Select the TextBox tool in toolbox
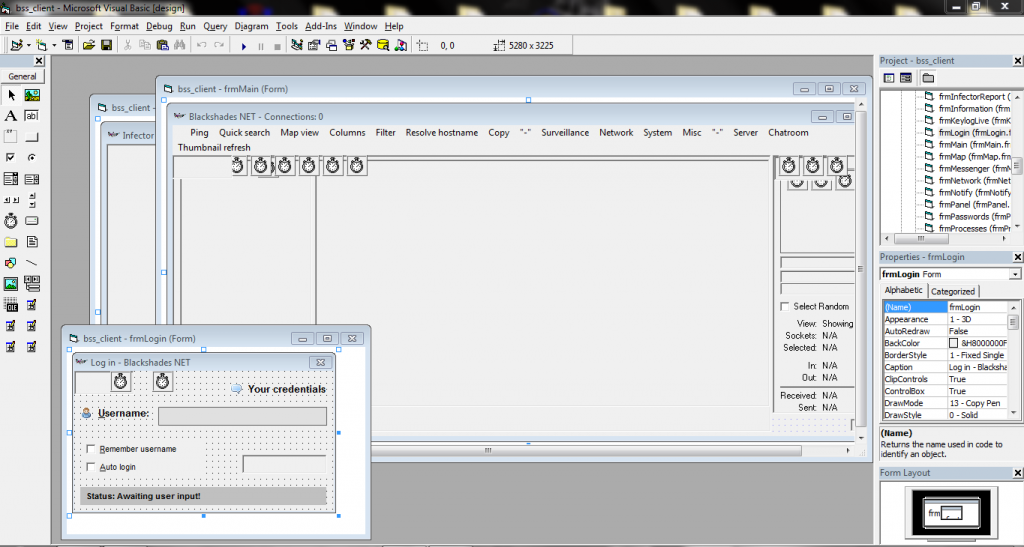Viewport: 1024px width, 547px height. [32, 116]
